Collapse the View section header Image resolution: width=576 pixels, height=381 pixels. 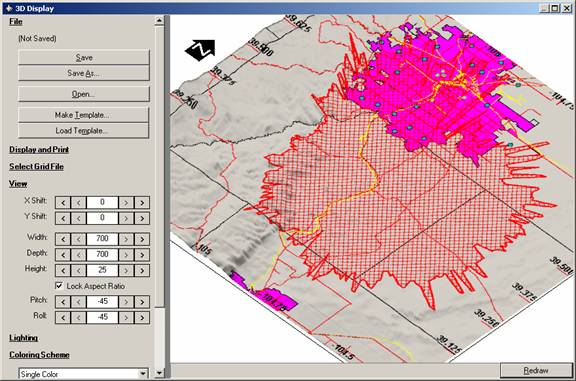[x=18, y=183]
